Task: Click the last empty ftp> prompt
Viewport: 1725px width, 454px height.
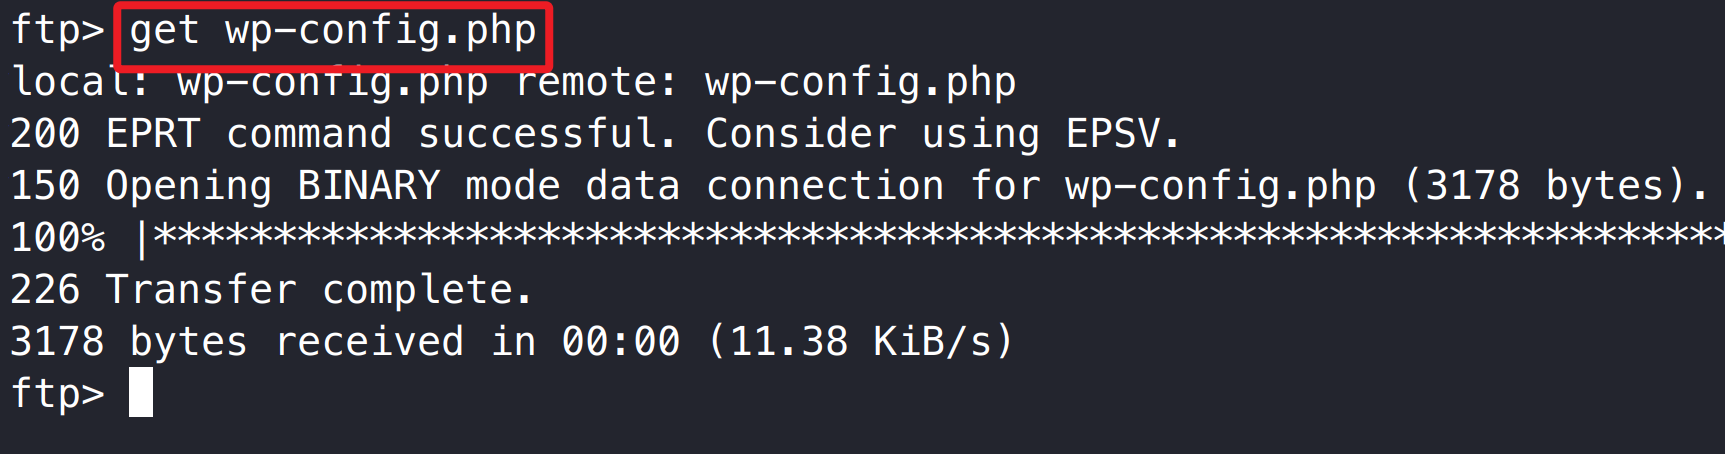Action: coord(57,393)
